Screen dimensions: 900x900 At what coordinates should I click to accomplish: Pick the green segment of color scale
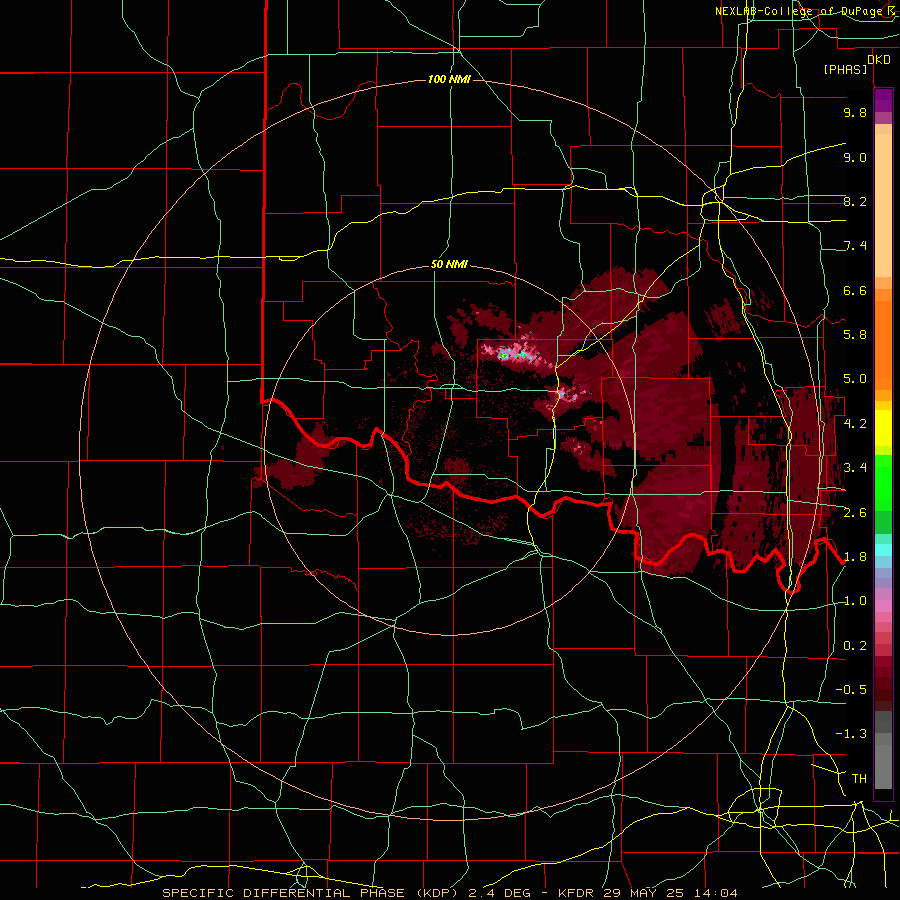point(883,482)
